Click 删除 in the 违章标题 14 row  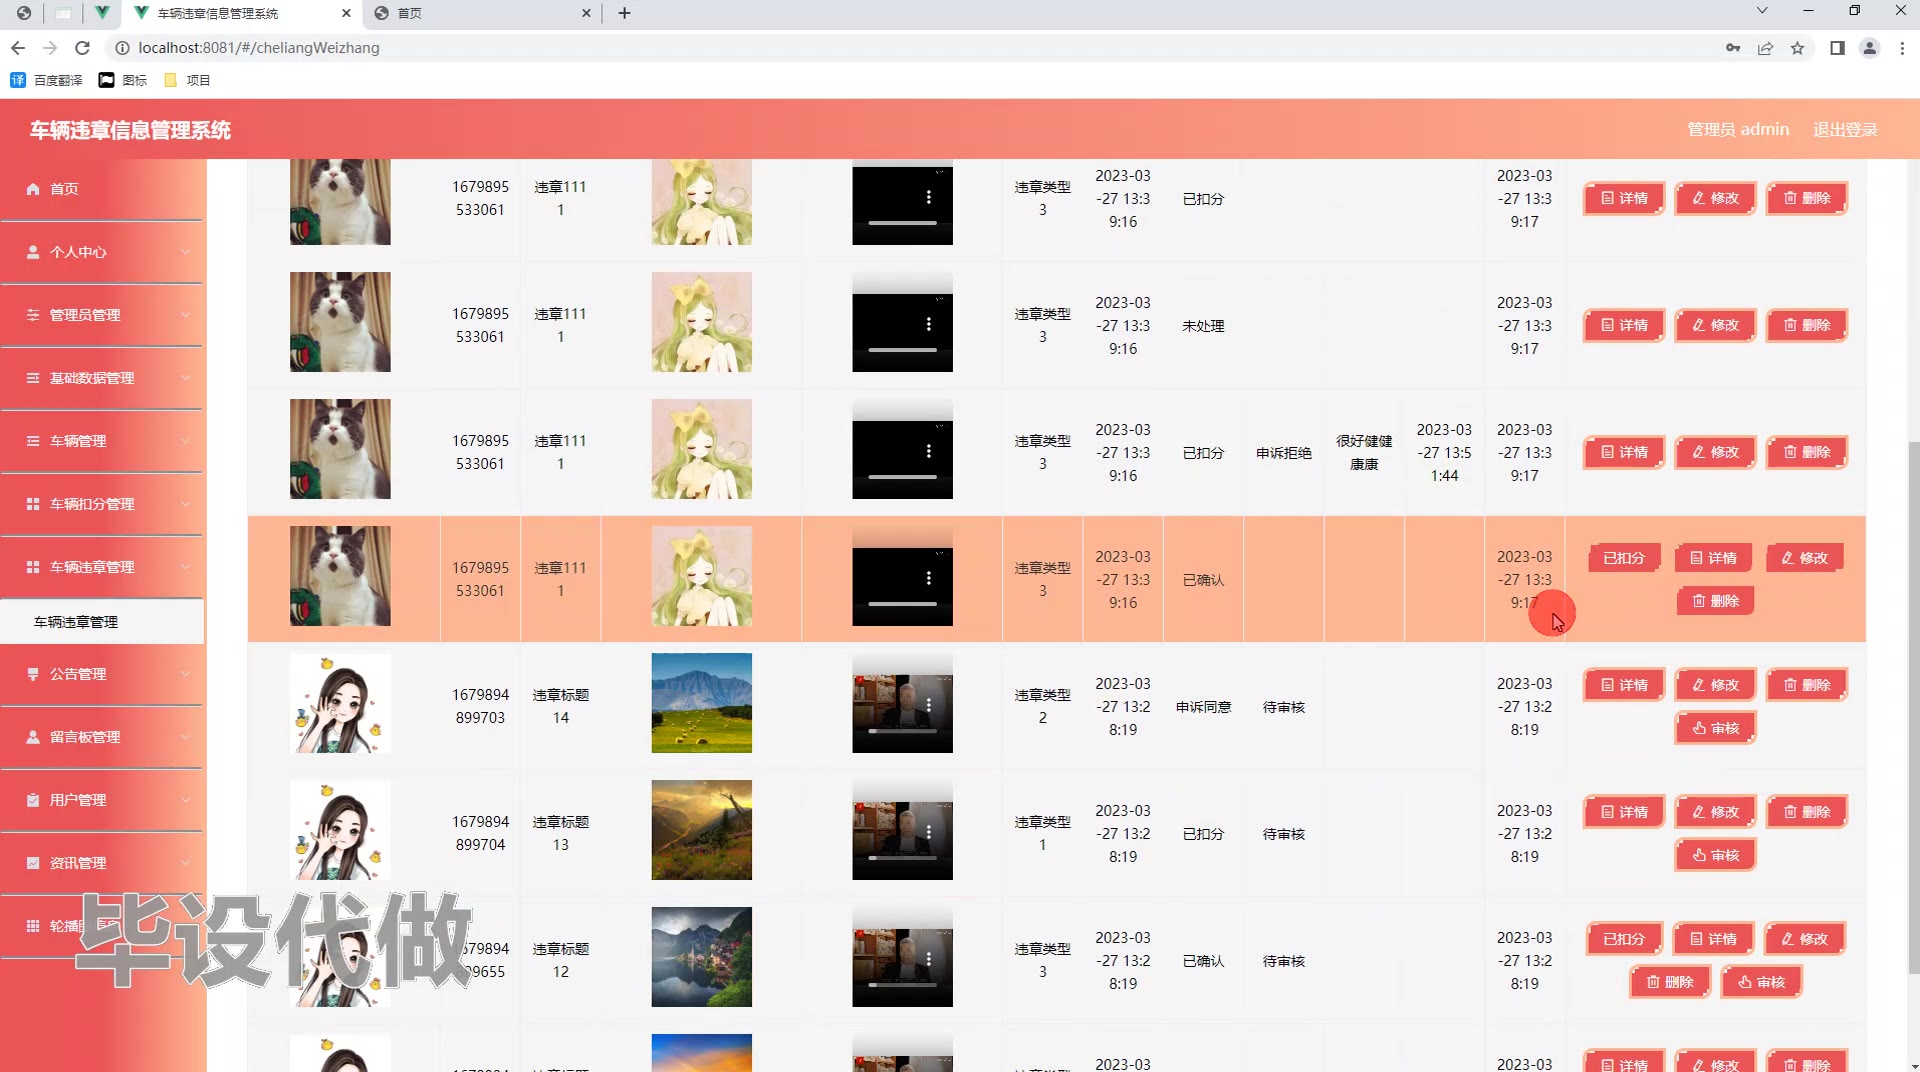pos(1806,685)
